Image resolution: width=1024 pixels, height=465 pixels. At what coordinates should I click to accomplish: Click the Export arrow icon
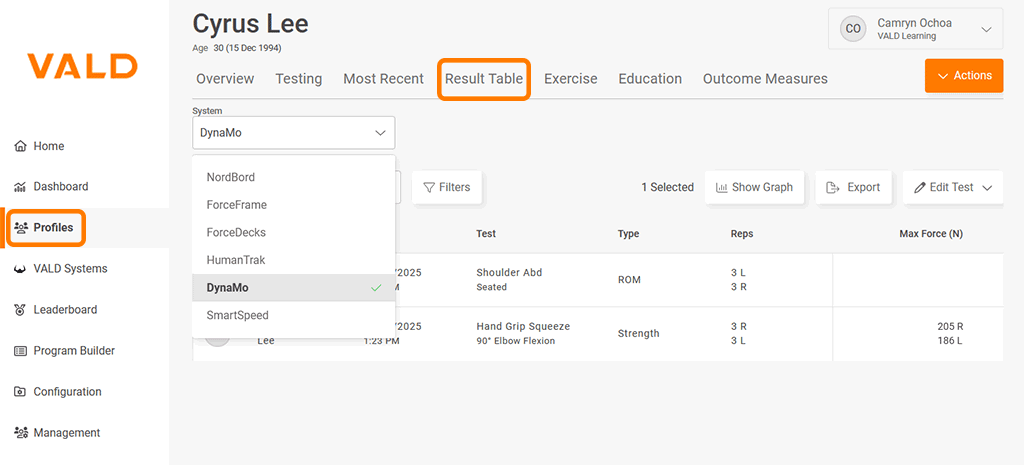coord(833,187)
